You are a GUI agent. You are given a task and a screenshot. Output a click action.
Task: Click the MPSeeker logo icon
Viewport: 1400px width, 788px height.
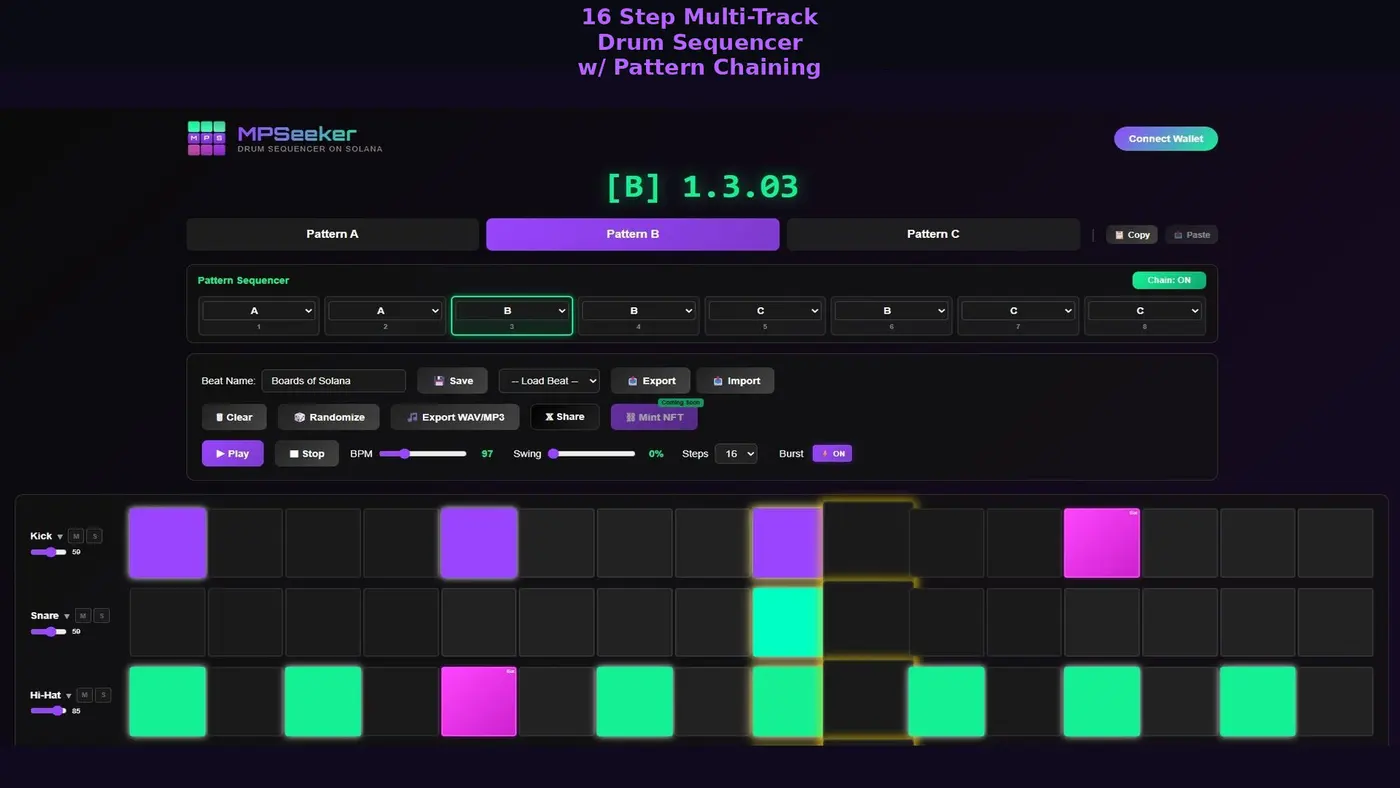(x=206, y=138)
